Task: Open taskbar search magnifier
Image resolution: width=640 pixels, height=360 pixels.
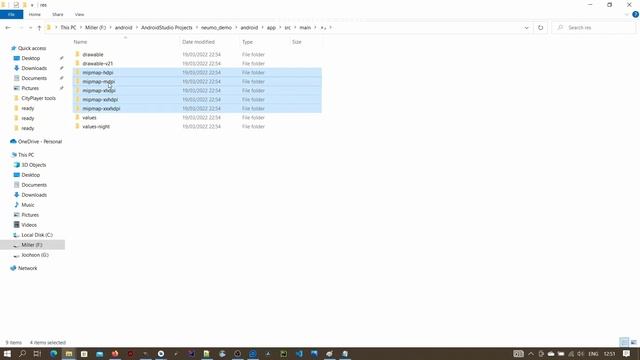Action: point(22,354)
